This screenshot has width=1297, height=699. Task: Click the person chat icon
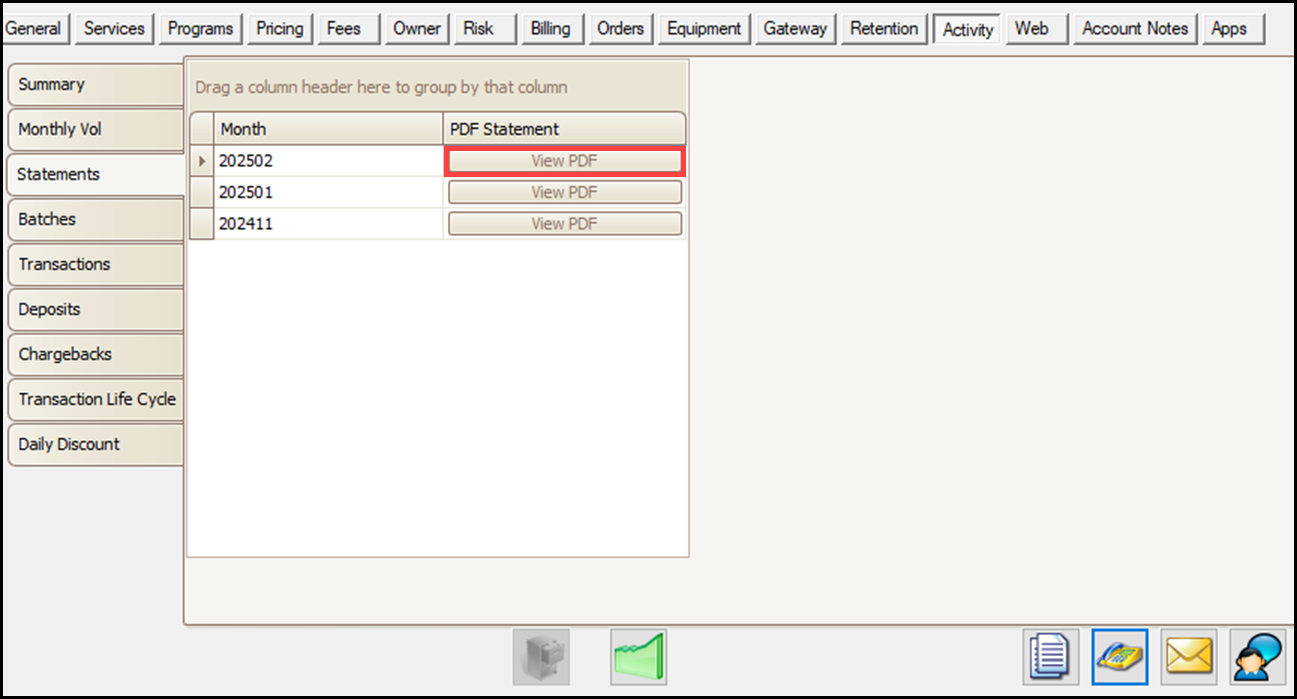(1258, 657)
